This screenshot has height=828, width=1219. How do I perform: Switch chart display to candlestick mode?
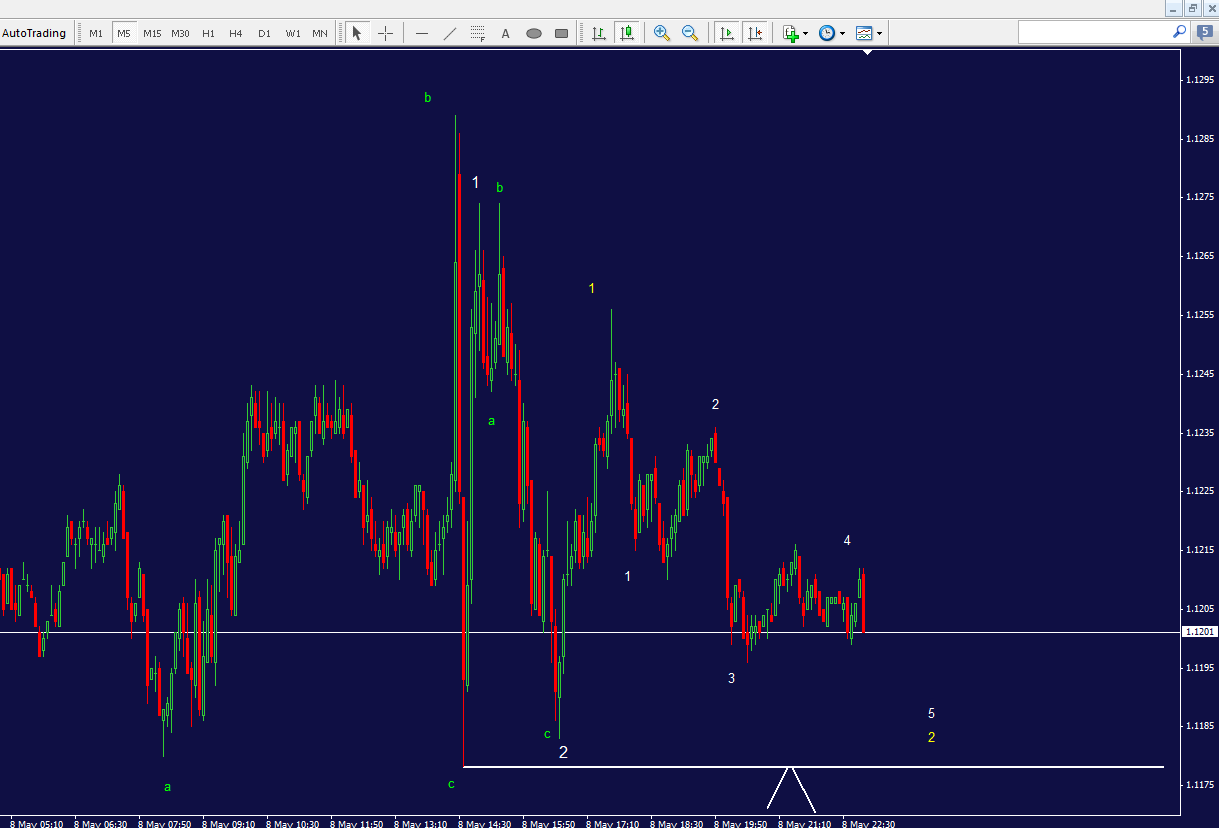[627, 32]
